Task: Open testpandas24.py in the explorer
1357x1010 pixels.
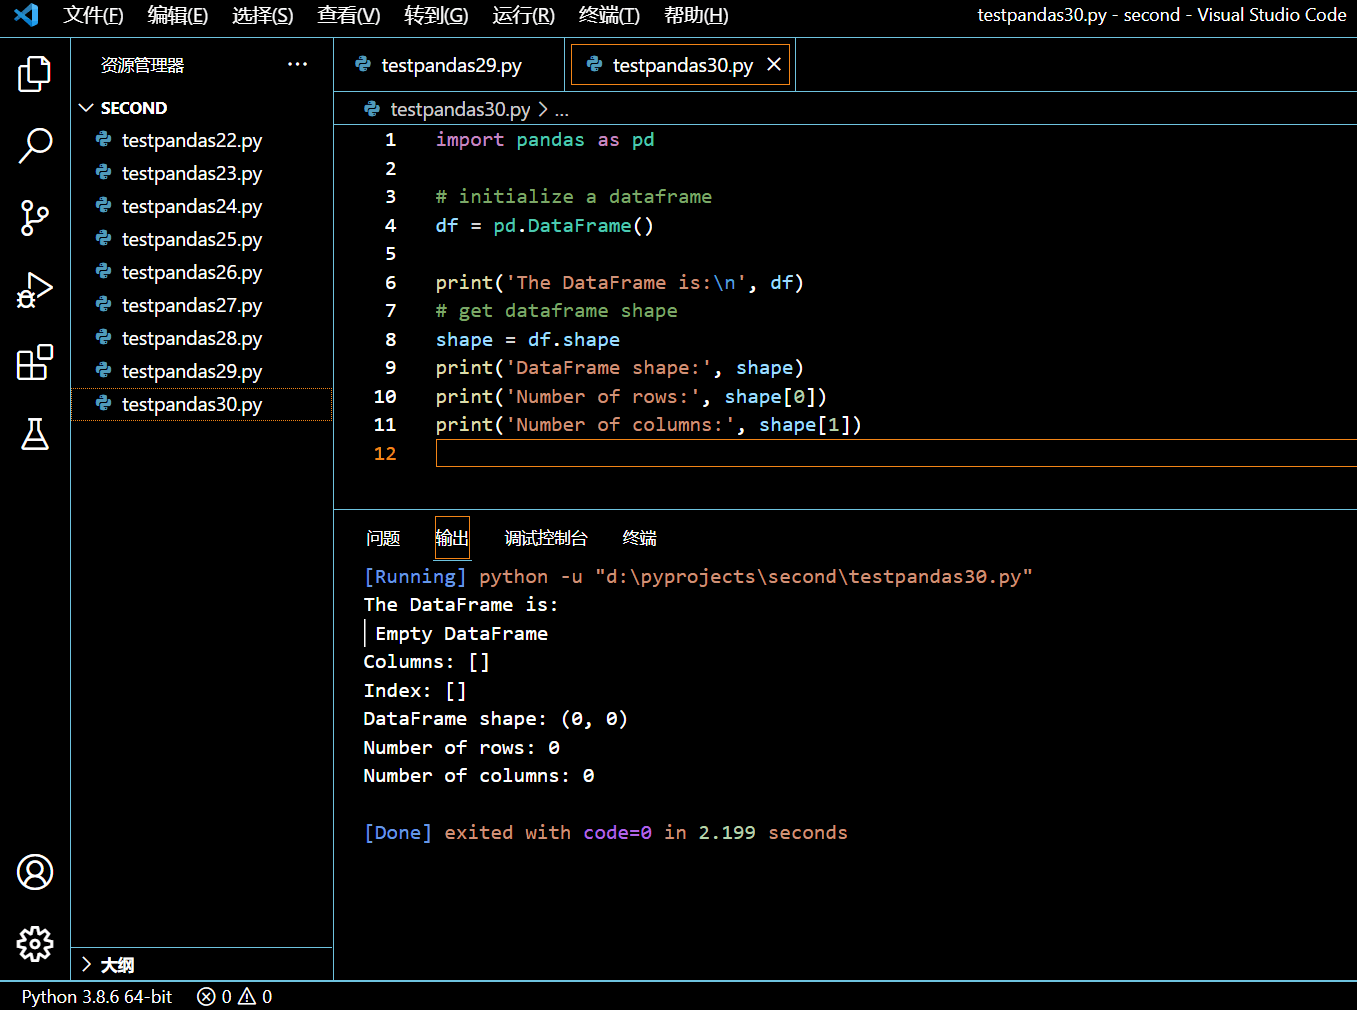Action: tap(202, 207)
